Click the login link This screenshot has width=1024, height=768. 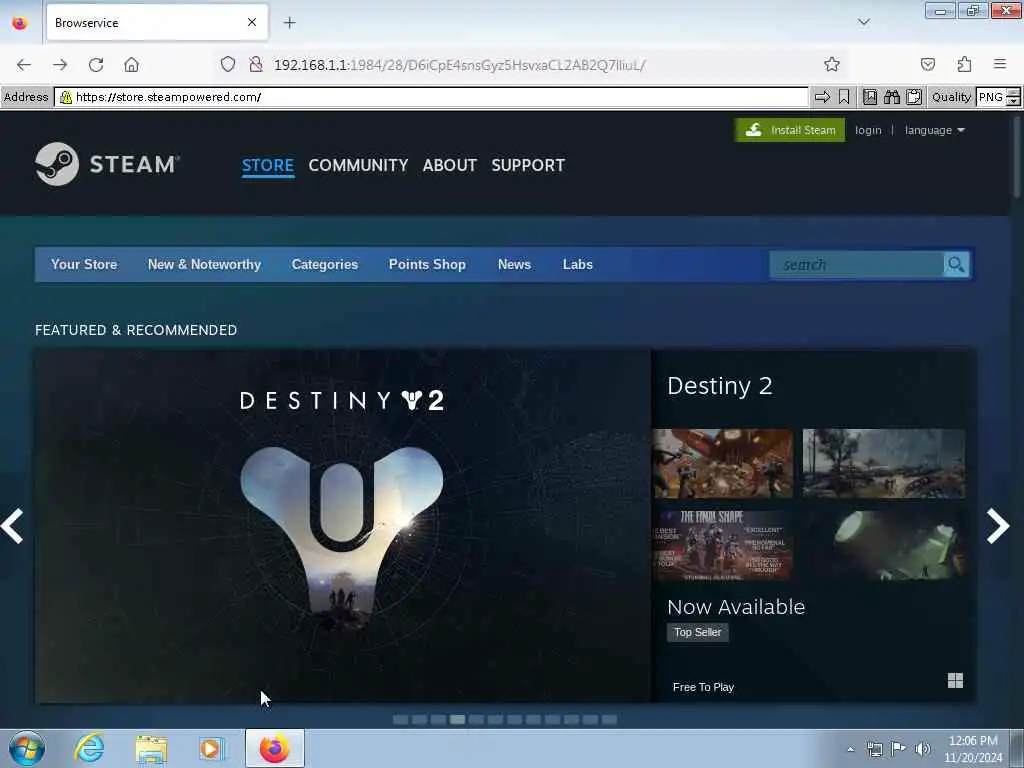[868, 131]
